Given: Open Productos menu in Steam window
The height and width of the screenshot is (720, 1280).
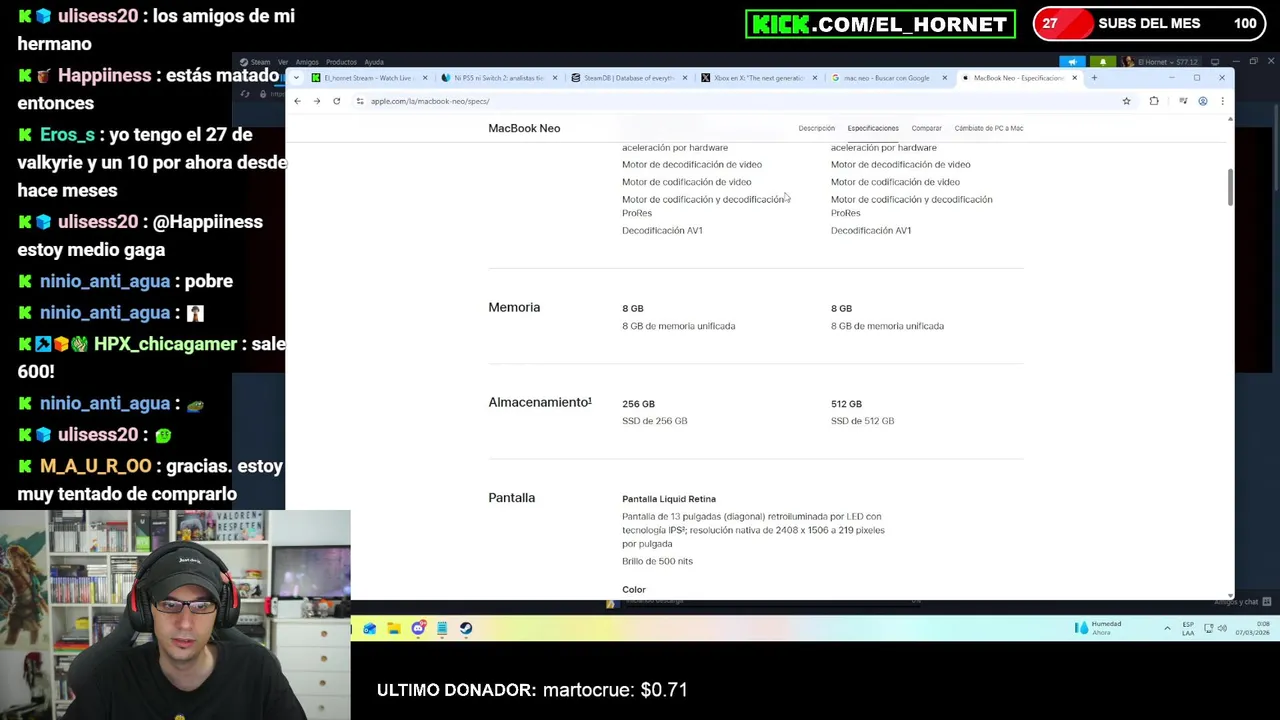Looking at the screenshot, I should pyautogui.click(x=341, y=62).
